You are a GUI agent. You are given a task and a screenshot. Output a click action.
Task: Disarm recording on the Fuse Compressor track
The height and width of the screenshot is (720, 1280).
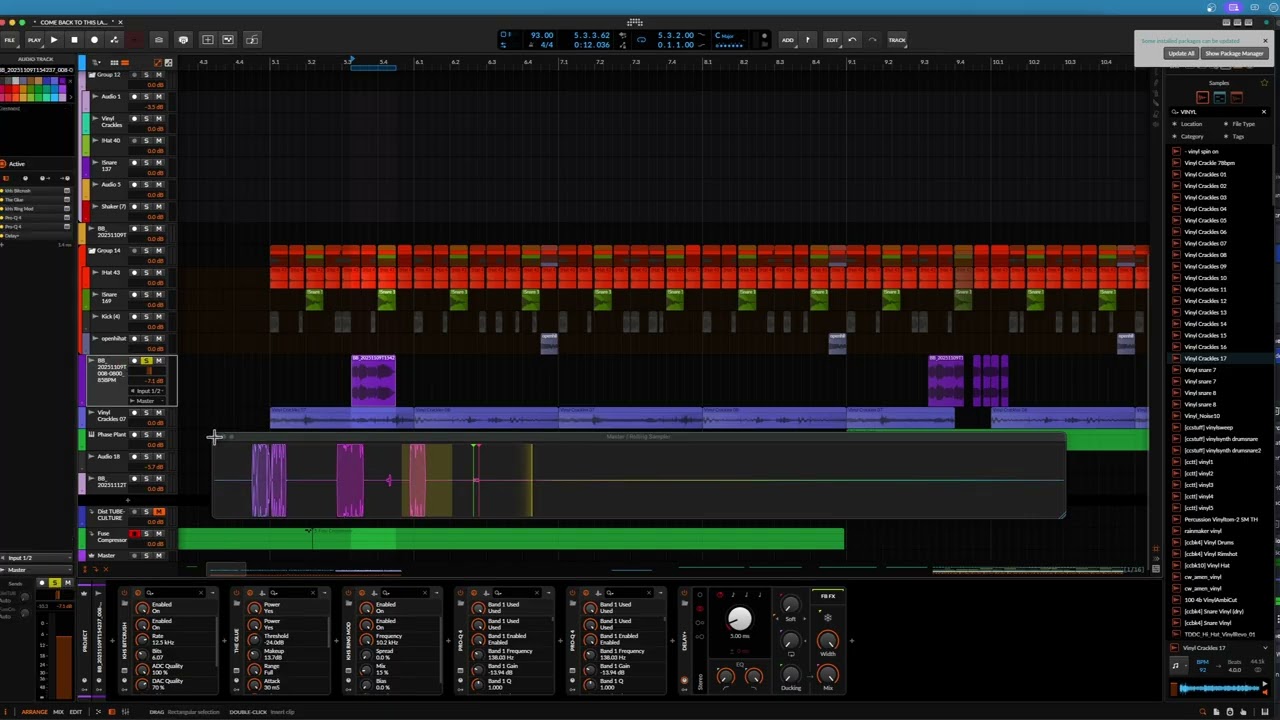coord(134,534)
